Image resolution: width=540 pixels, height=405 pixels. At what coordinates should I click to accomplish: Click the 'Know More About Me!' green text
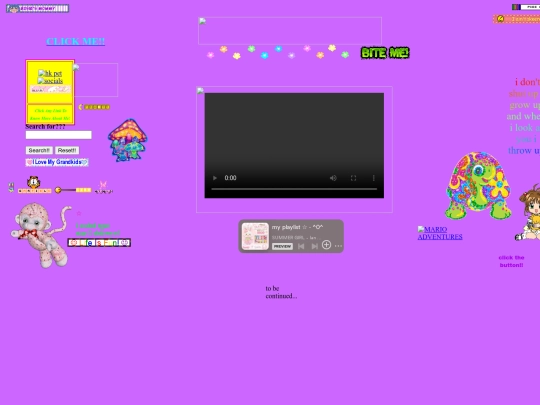pos(50,118)
